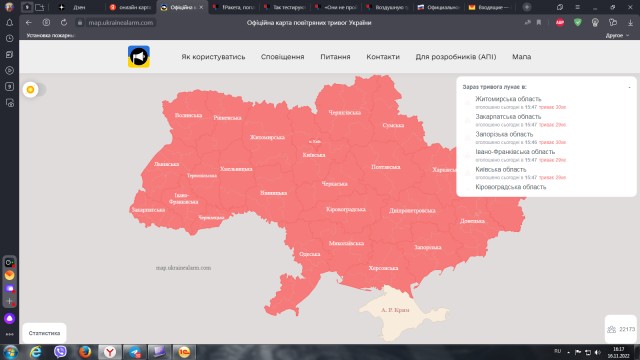Viewport: 640px width, 360px height.
Task: Go back with the browser back arrow
Action: pyautogui.click(x=28, y=23)
